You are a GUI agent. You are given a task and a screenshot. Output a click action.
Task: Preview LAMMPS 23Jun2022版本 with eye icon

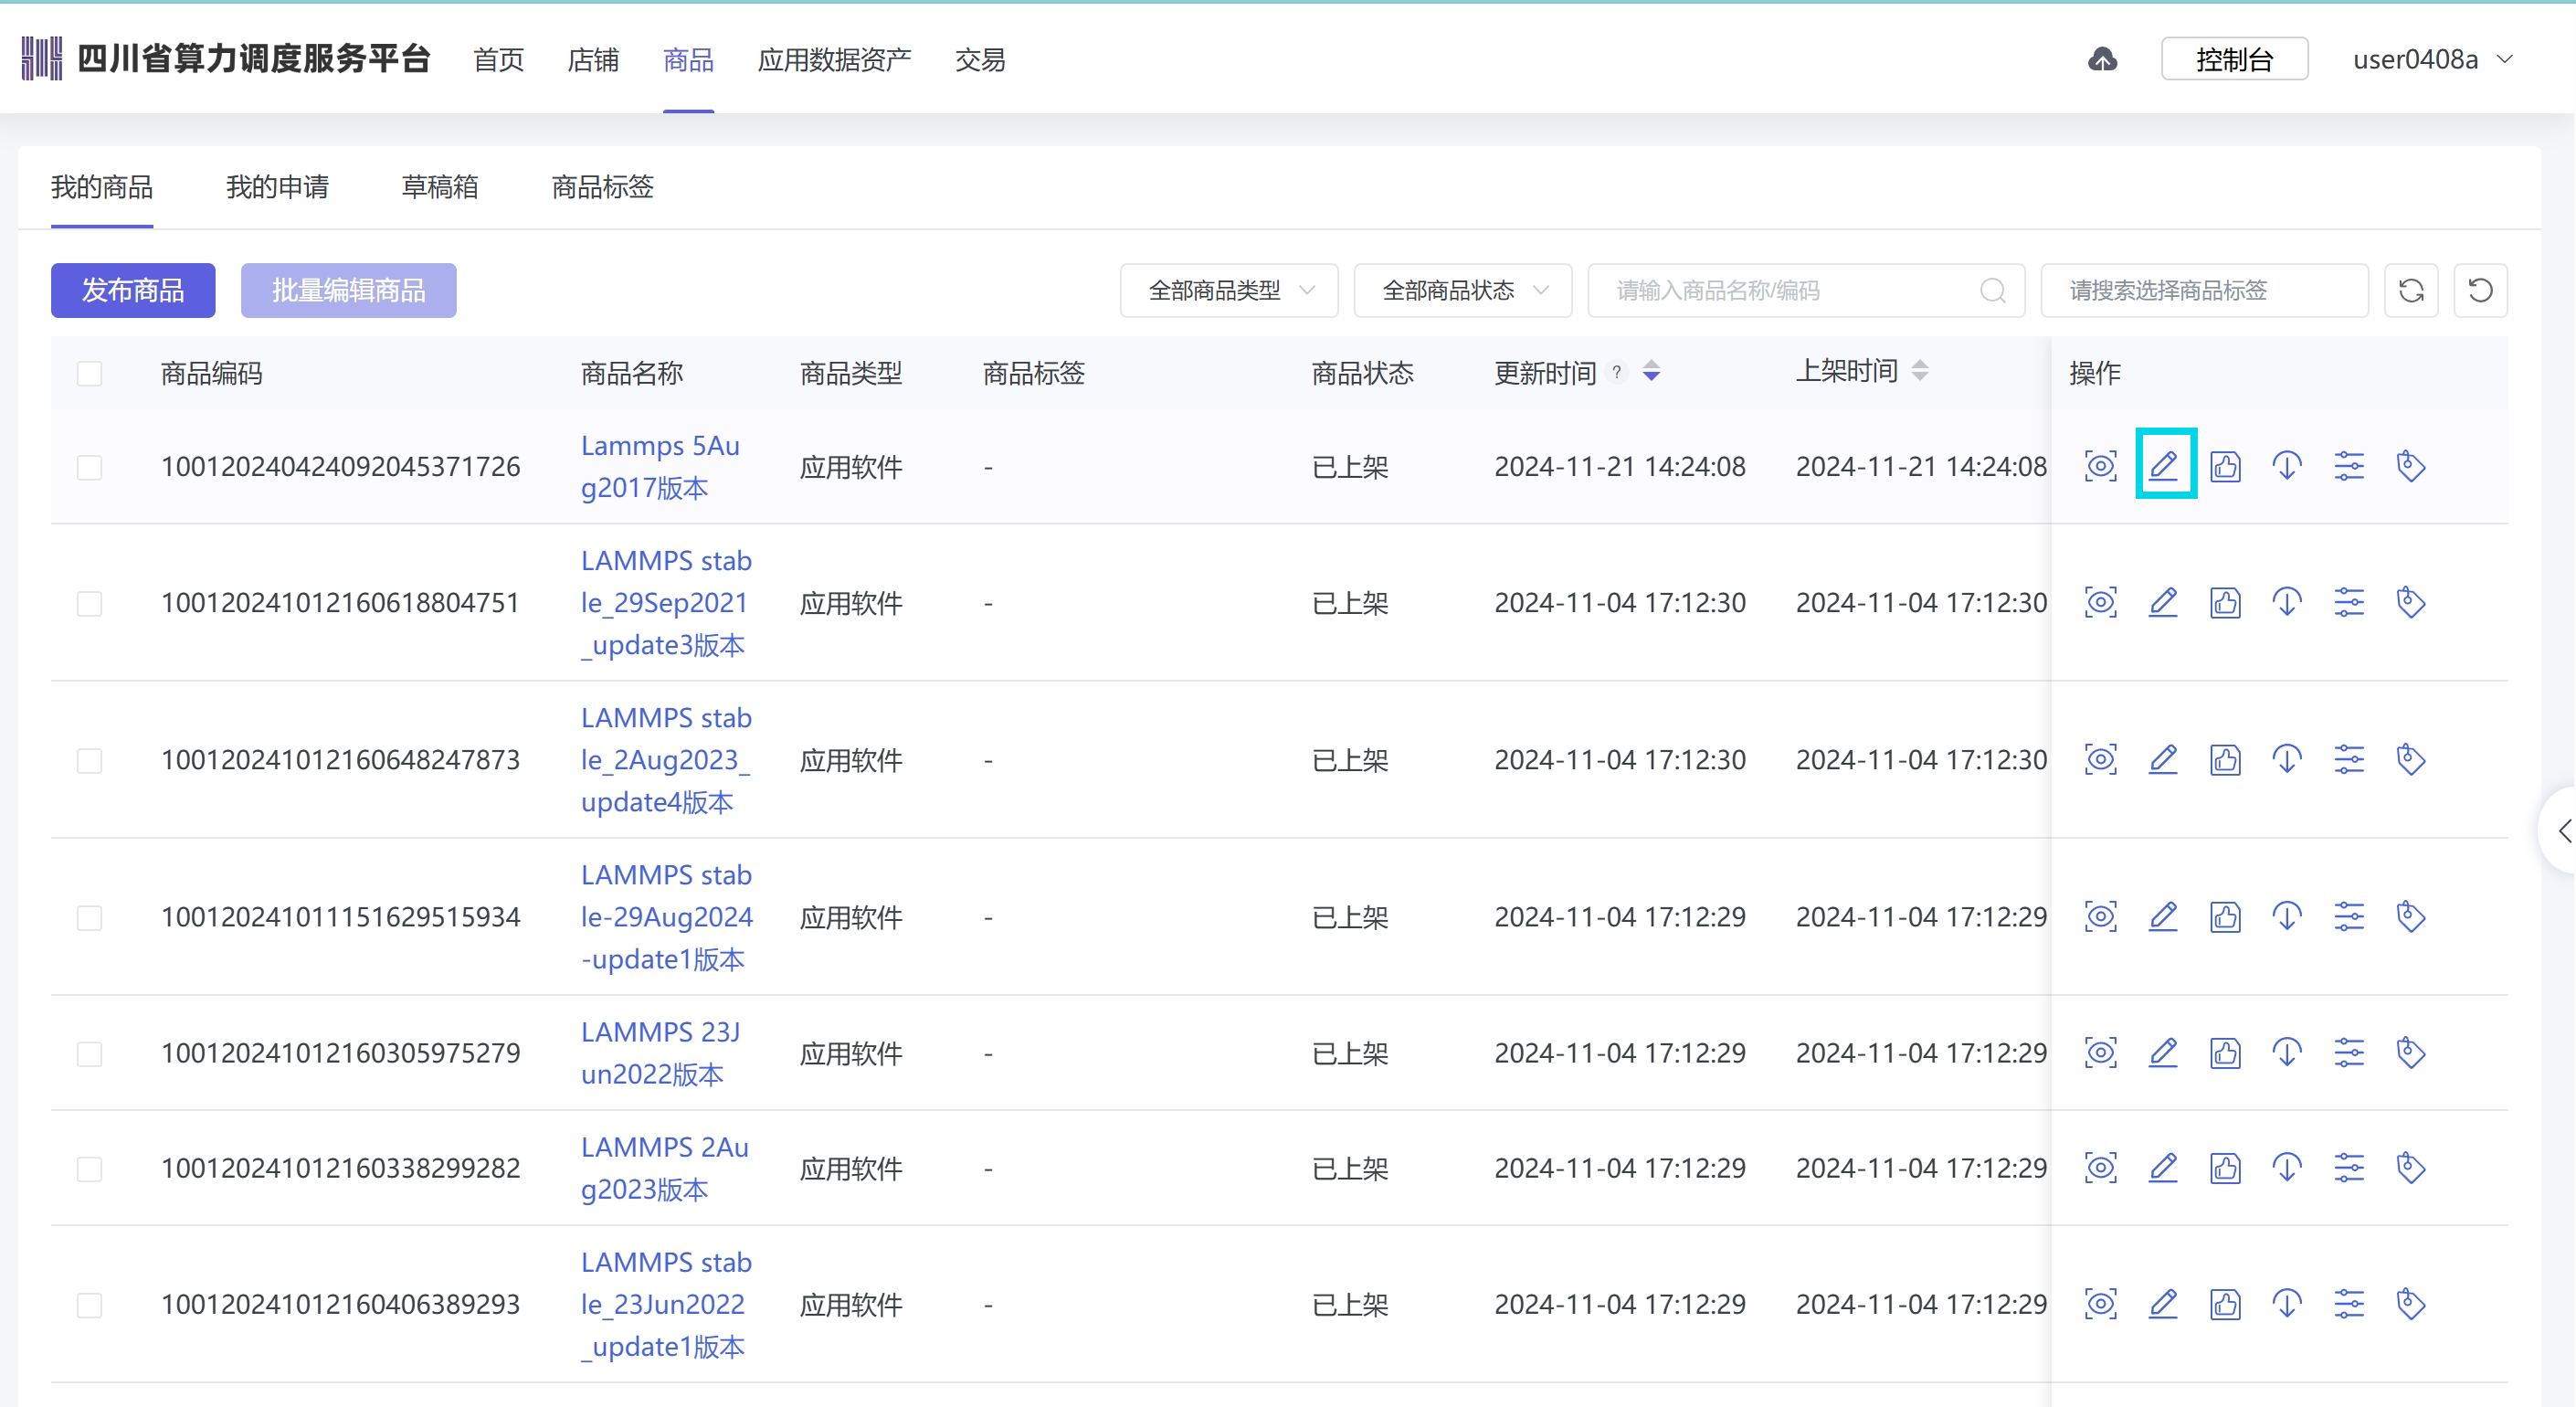[2100, 1052]
